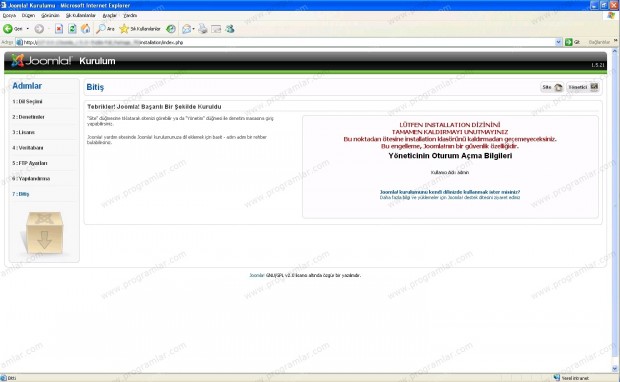Print the page with printer icon
Viewport: 620px width, 382px height.
click(203, 29)
